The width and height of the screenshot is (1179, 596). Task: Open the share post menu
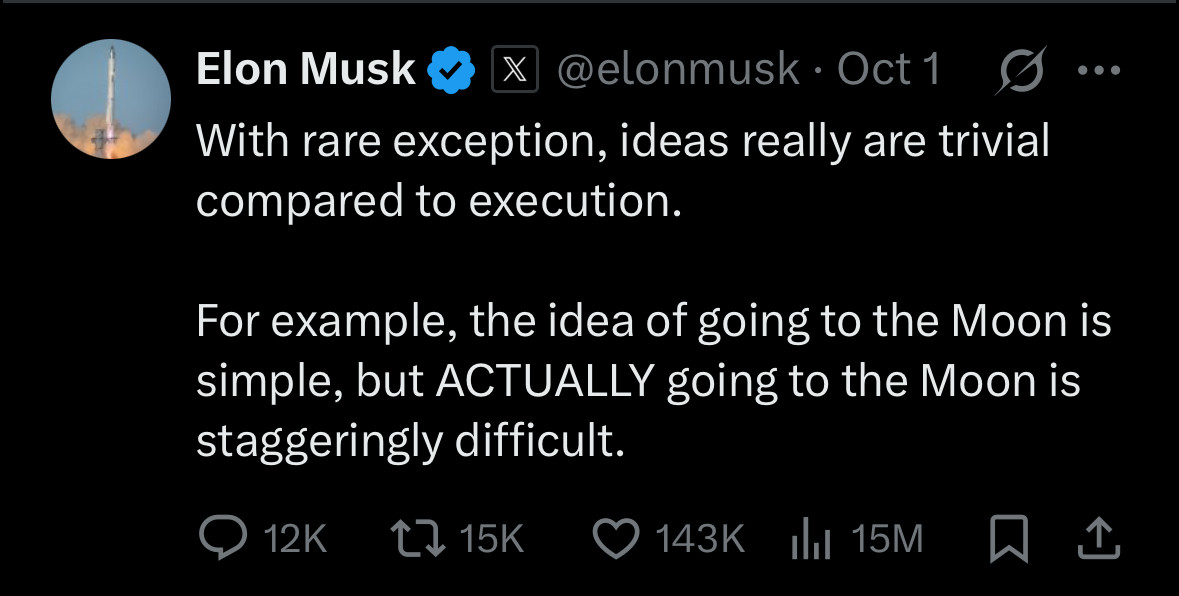click(1097, 540)
